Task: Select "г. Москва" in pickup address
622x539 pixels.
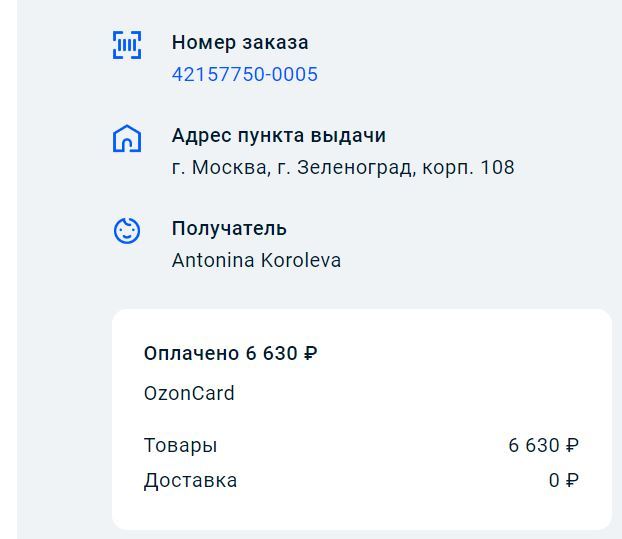Action: point(216,168)
